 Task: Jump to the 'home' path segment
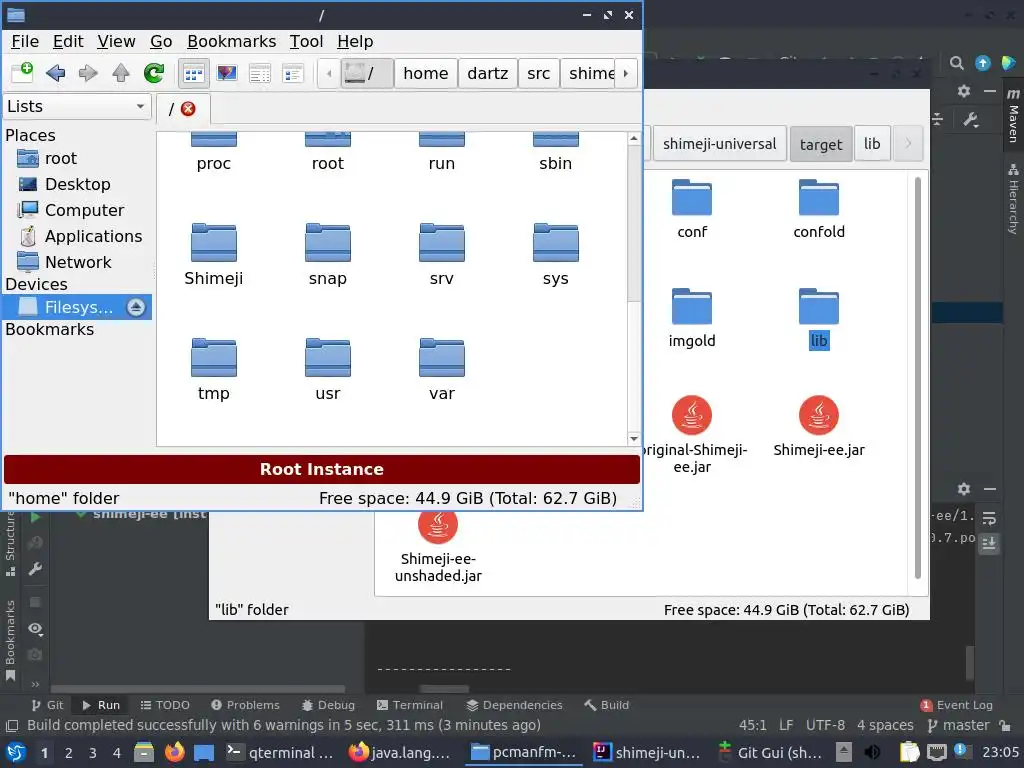coord(426,73)
